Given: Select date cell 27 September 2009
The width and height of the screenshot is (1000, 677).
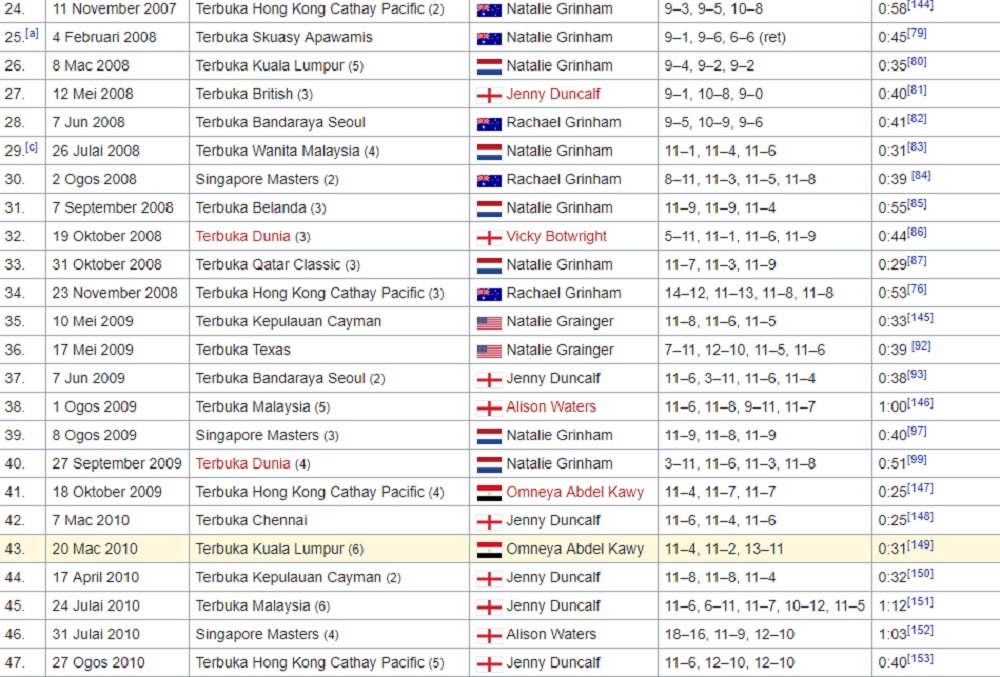Looking at the screenshot, I should 117,463.
